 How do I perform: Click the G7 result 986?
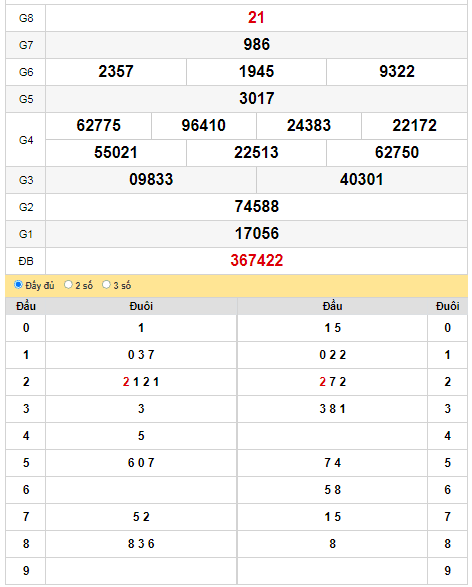(x=256, y=45)
